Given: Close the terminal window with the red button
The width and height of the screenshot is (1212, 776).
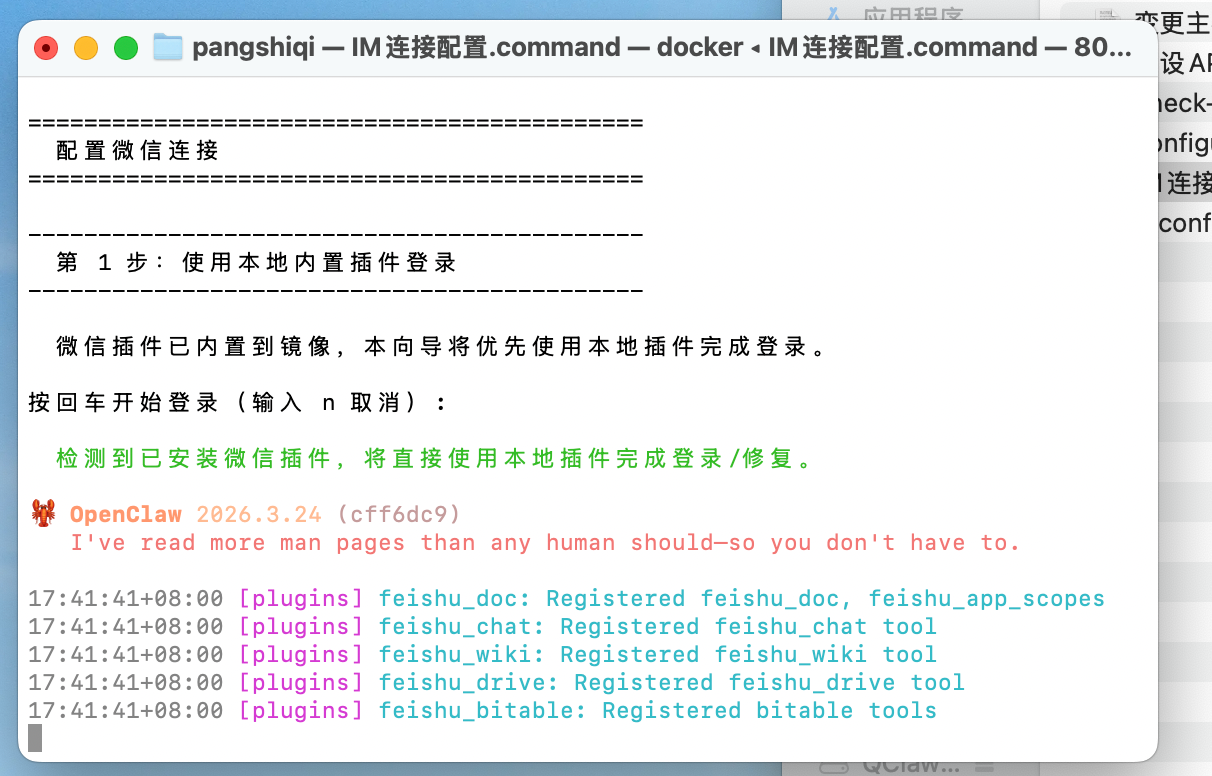Looking at the screenshot, I should point(46,47).
